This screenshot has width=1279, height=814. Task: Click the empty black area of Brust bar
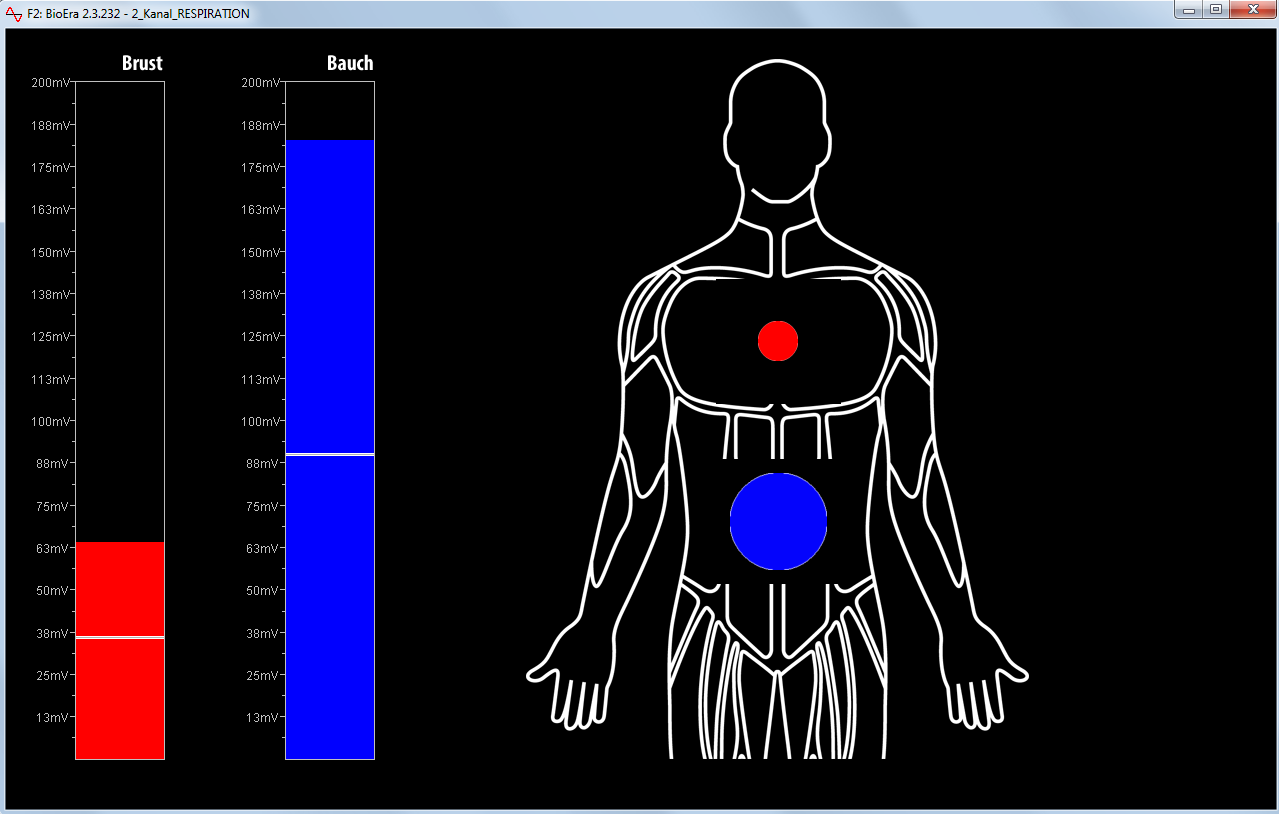120,300
